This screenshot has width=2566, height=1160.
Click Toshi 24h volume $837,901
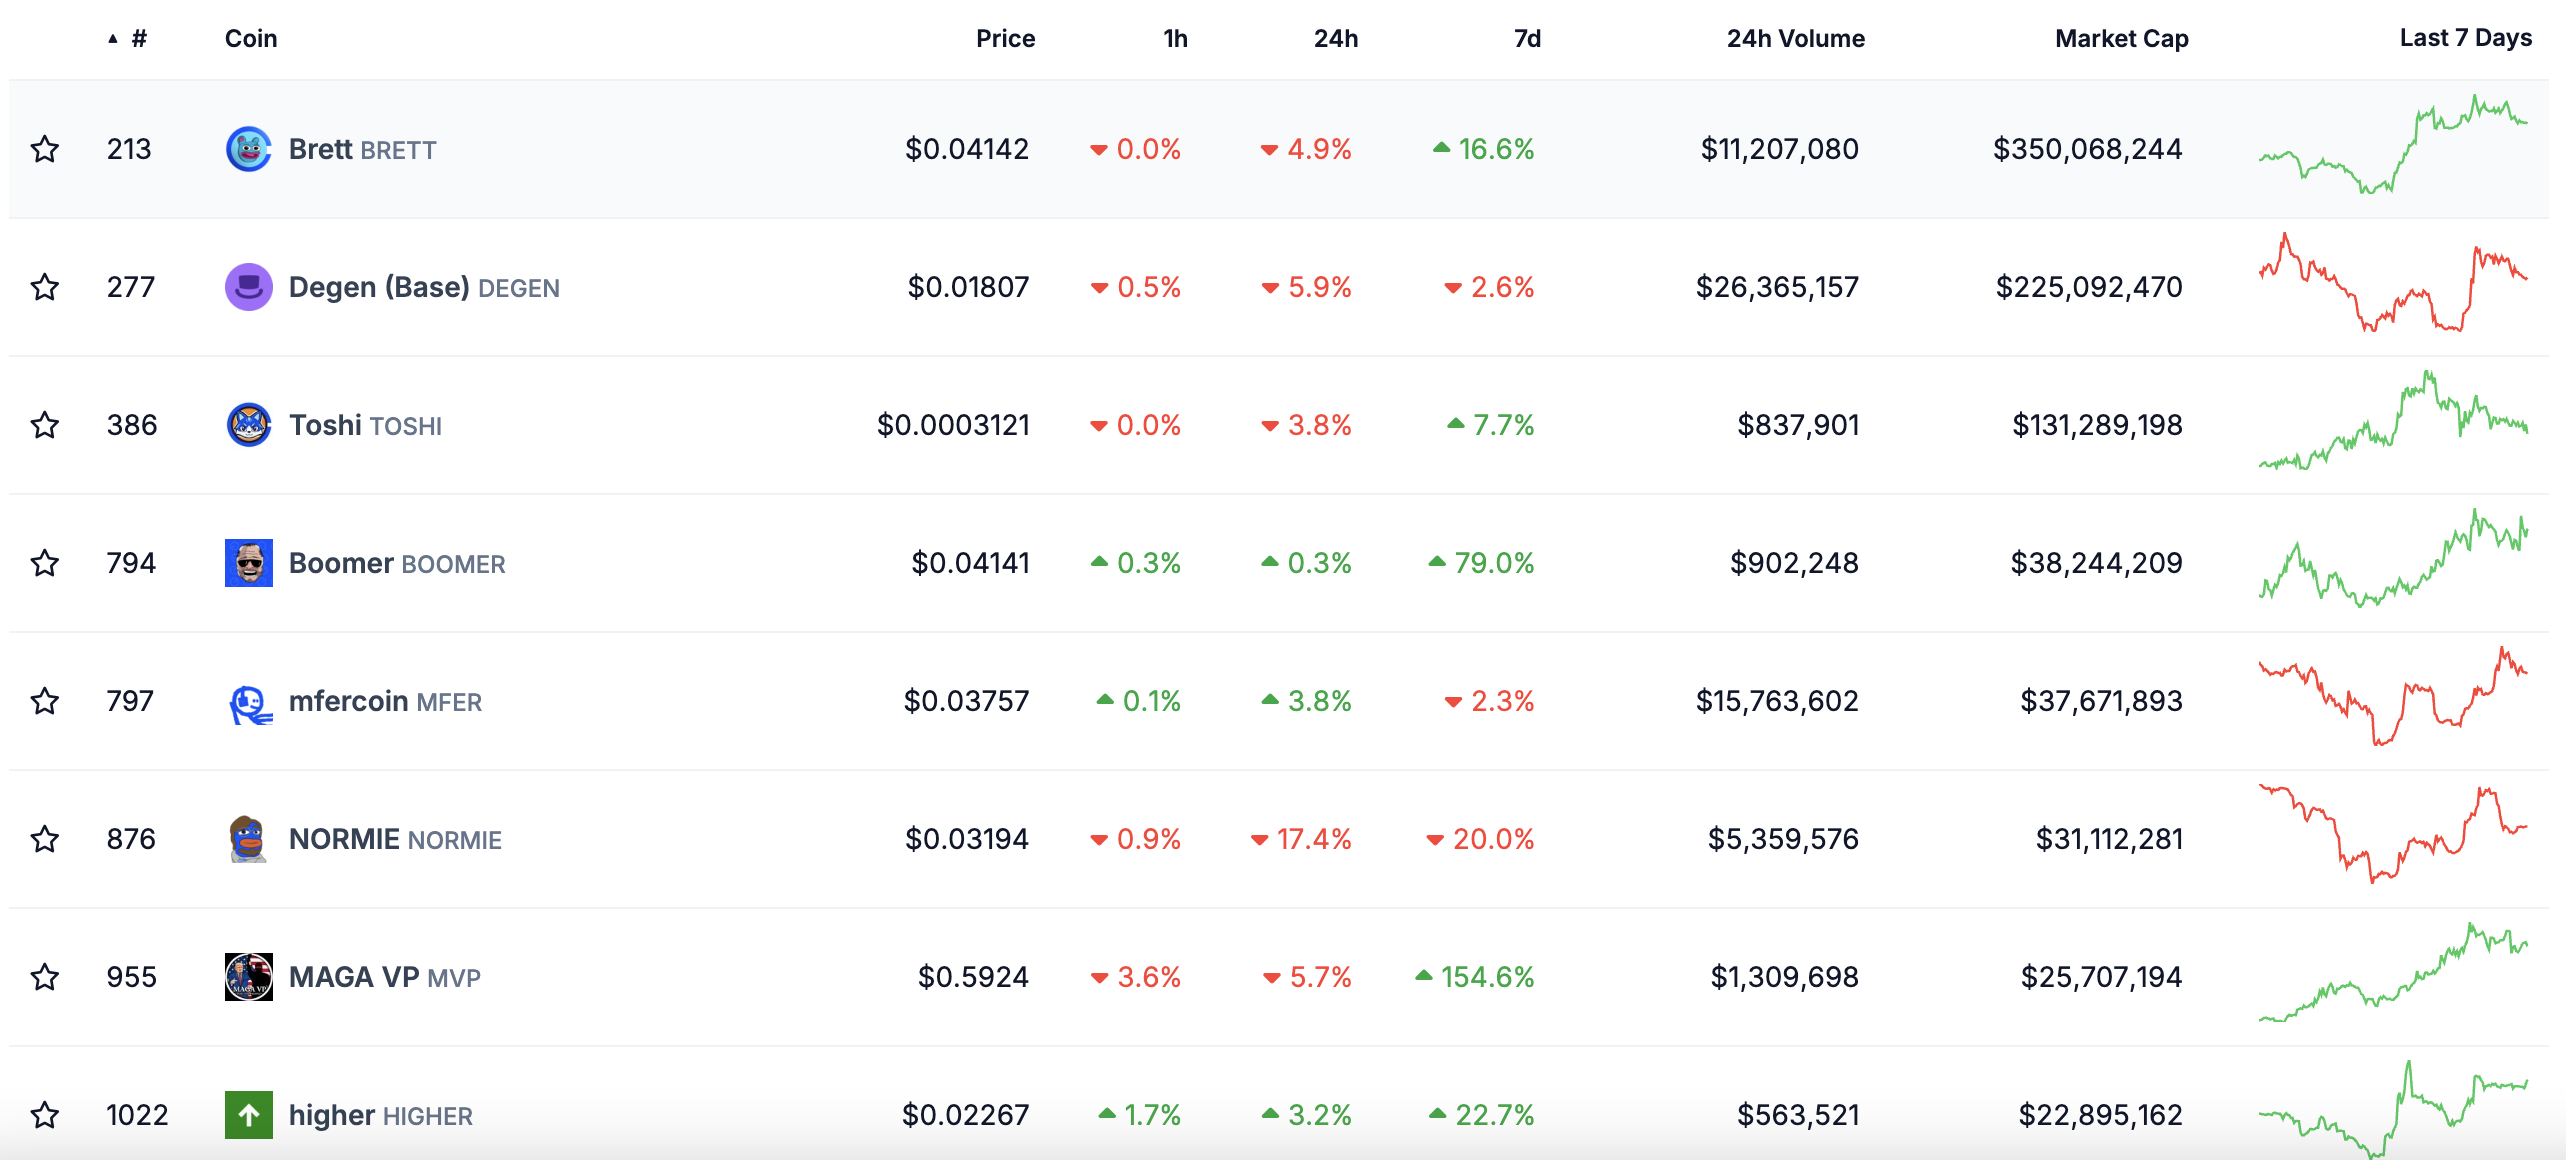click(1798, 425)
